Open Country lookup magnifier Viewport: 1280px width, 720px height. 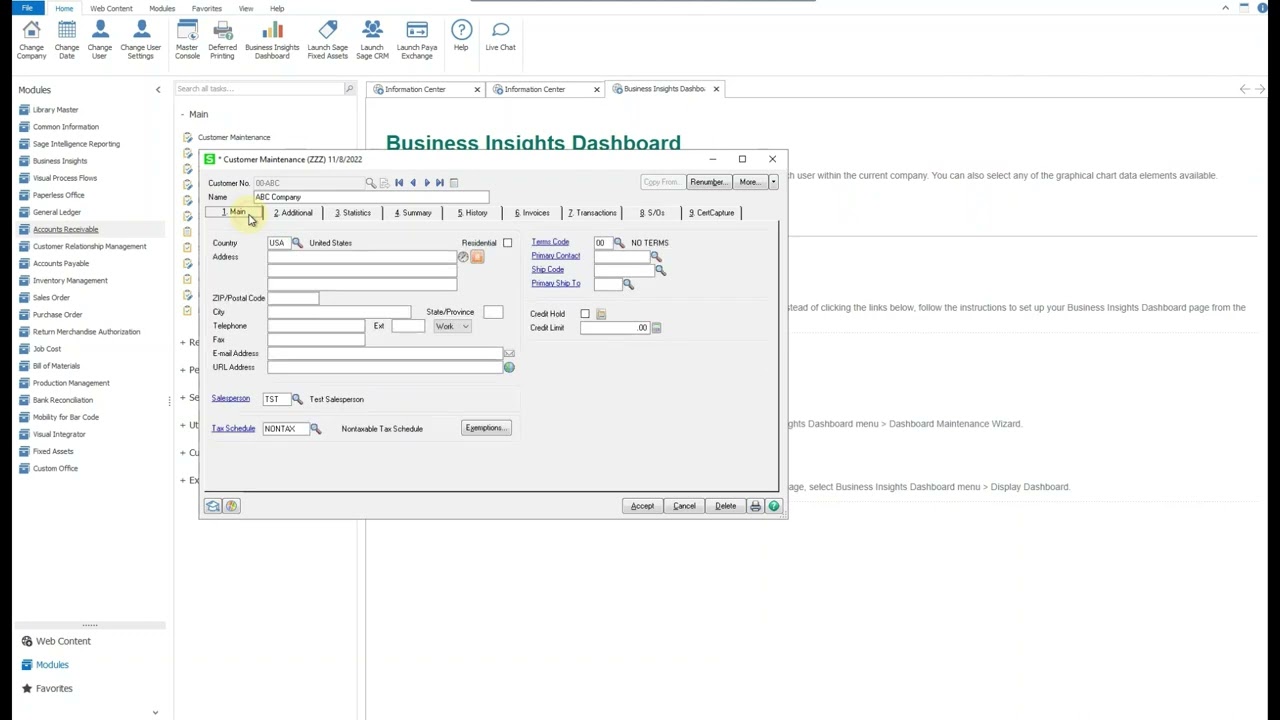[x=297, y=243]
